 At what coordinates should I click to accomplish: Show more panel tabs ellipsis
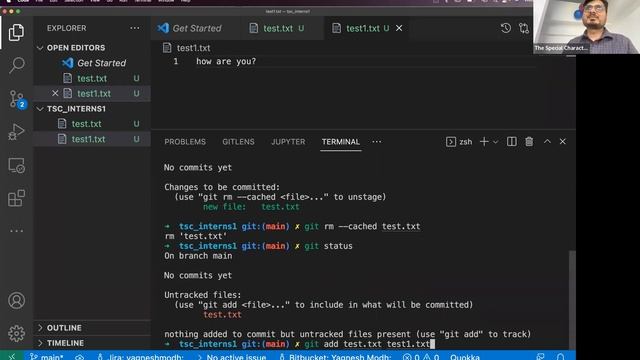click(377, 142)
